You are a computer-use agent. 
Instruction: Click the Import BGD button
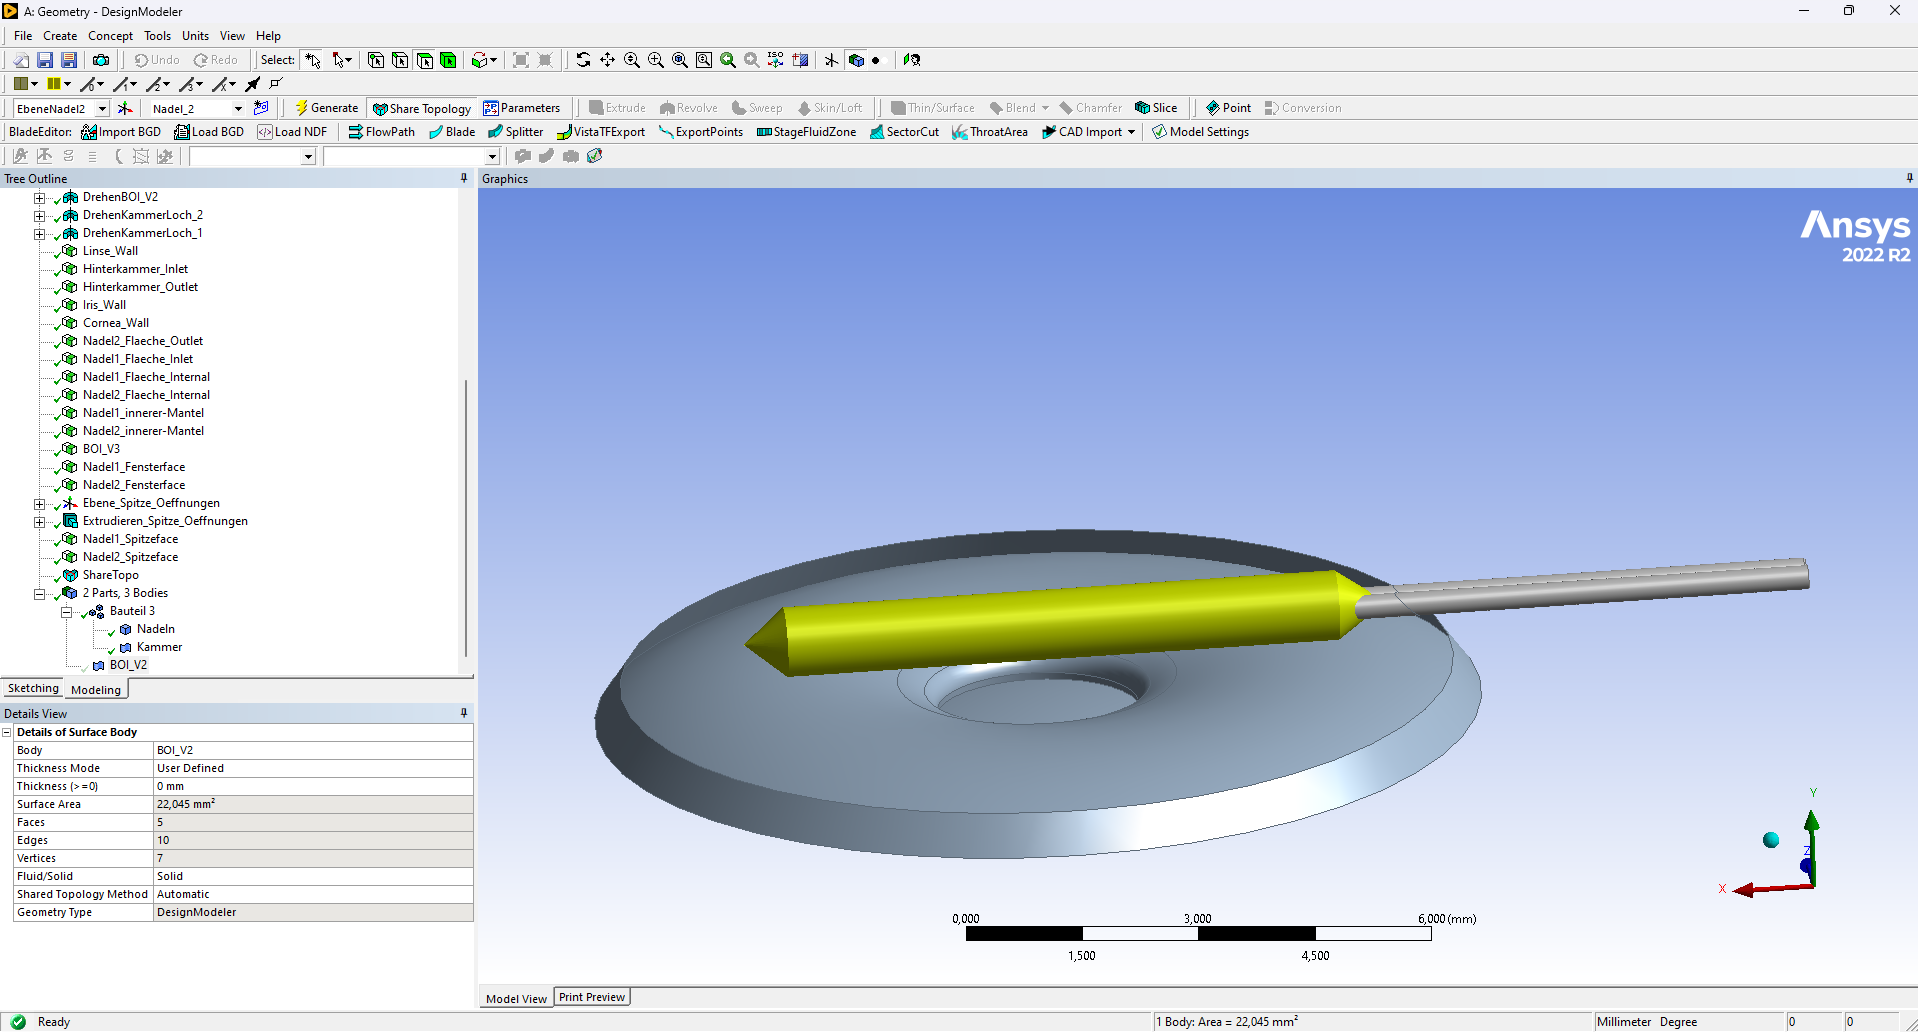121,132
